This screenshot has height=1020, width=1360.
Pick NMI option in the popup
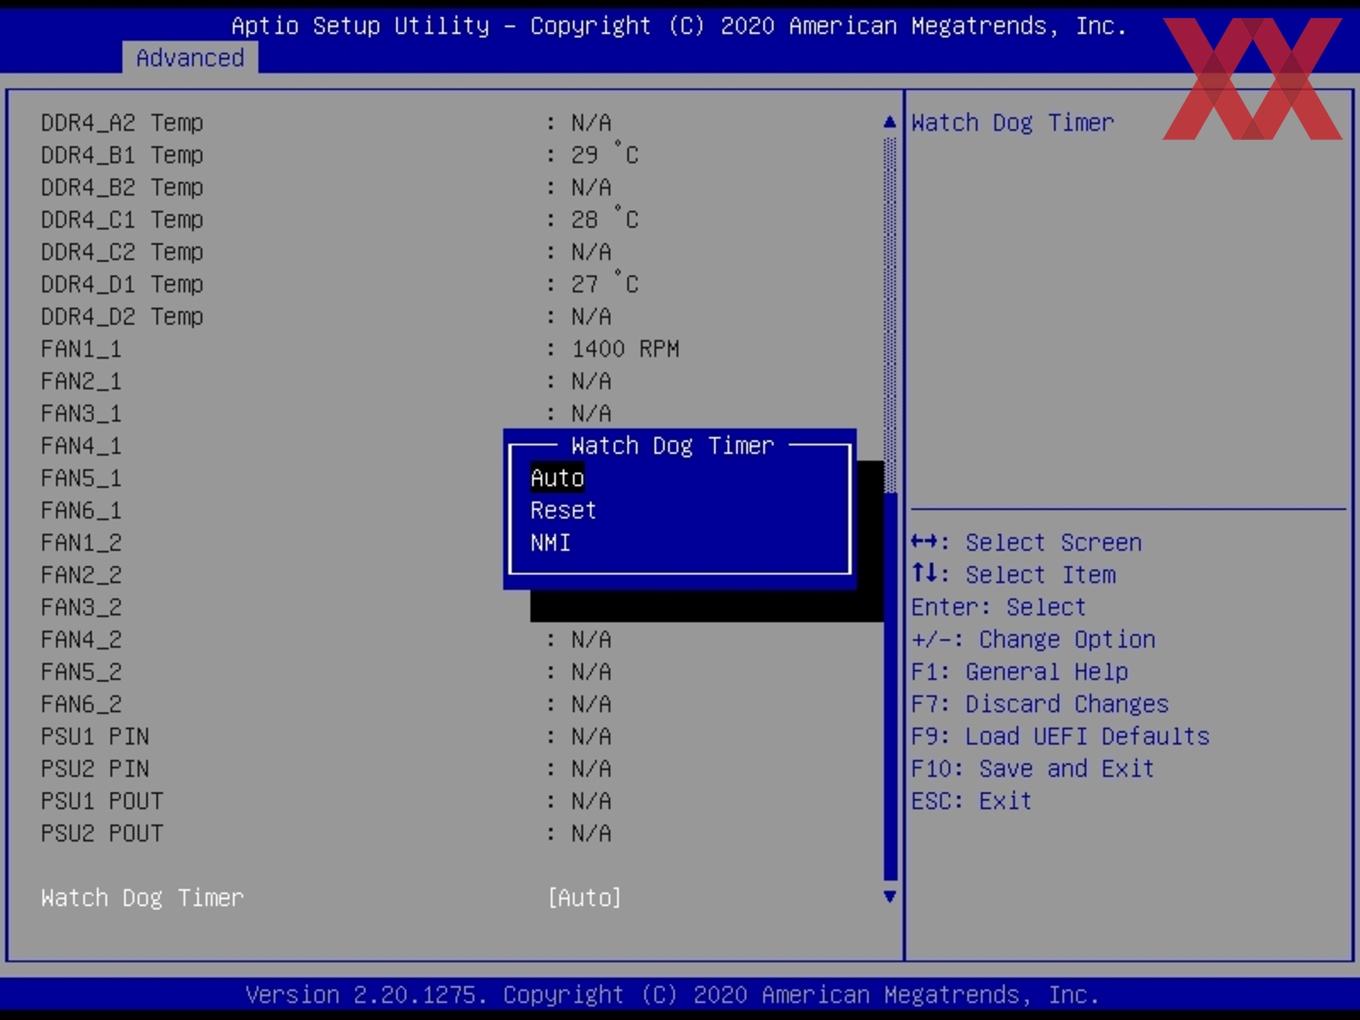(550, 542)
